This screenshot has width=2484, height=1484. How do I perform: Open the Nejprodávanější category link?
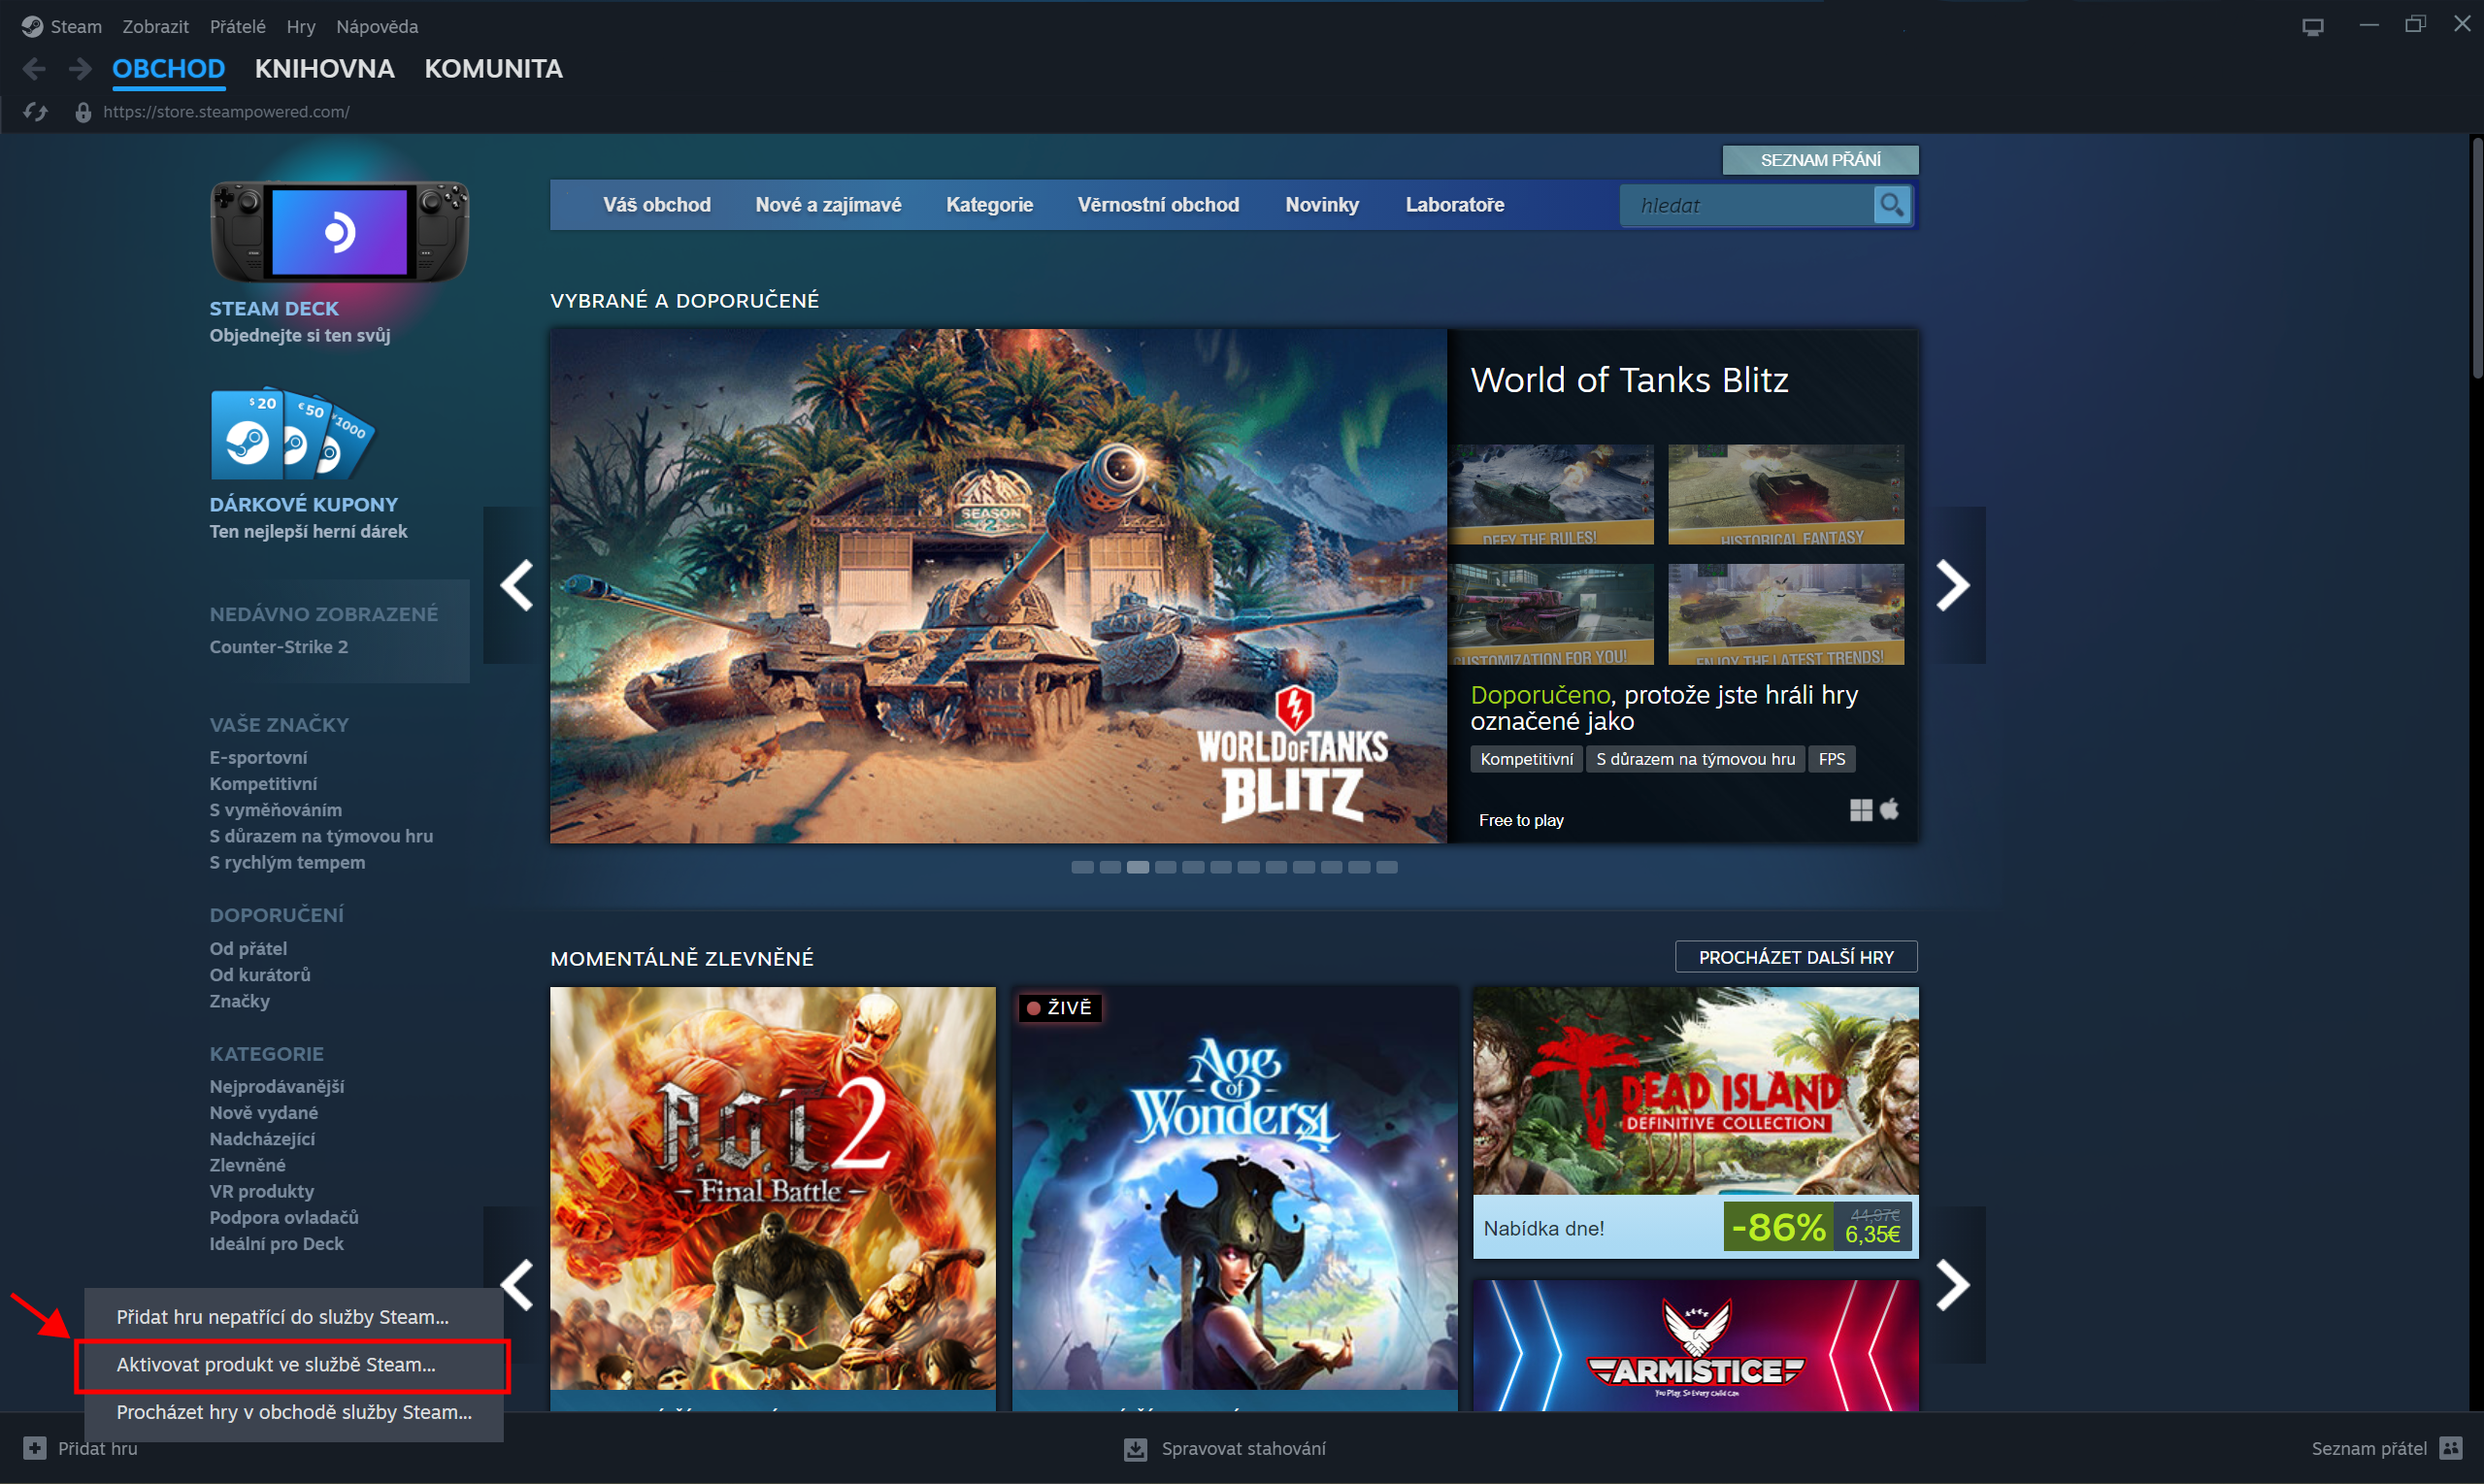[277, 1086]
